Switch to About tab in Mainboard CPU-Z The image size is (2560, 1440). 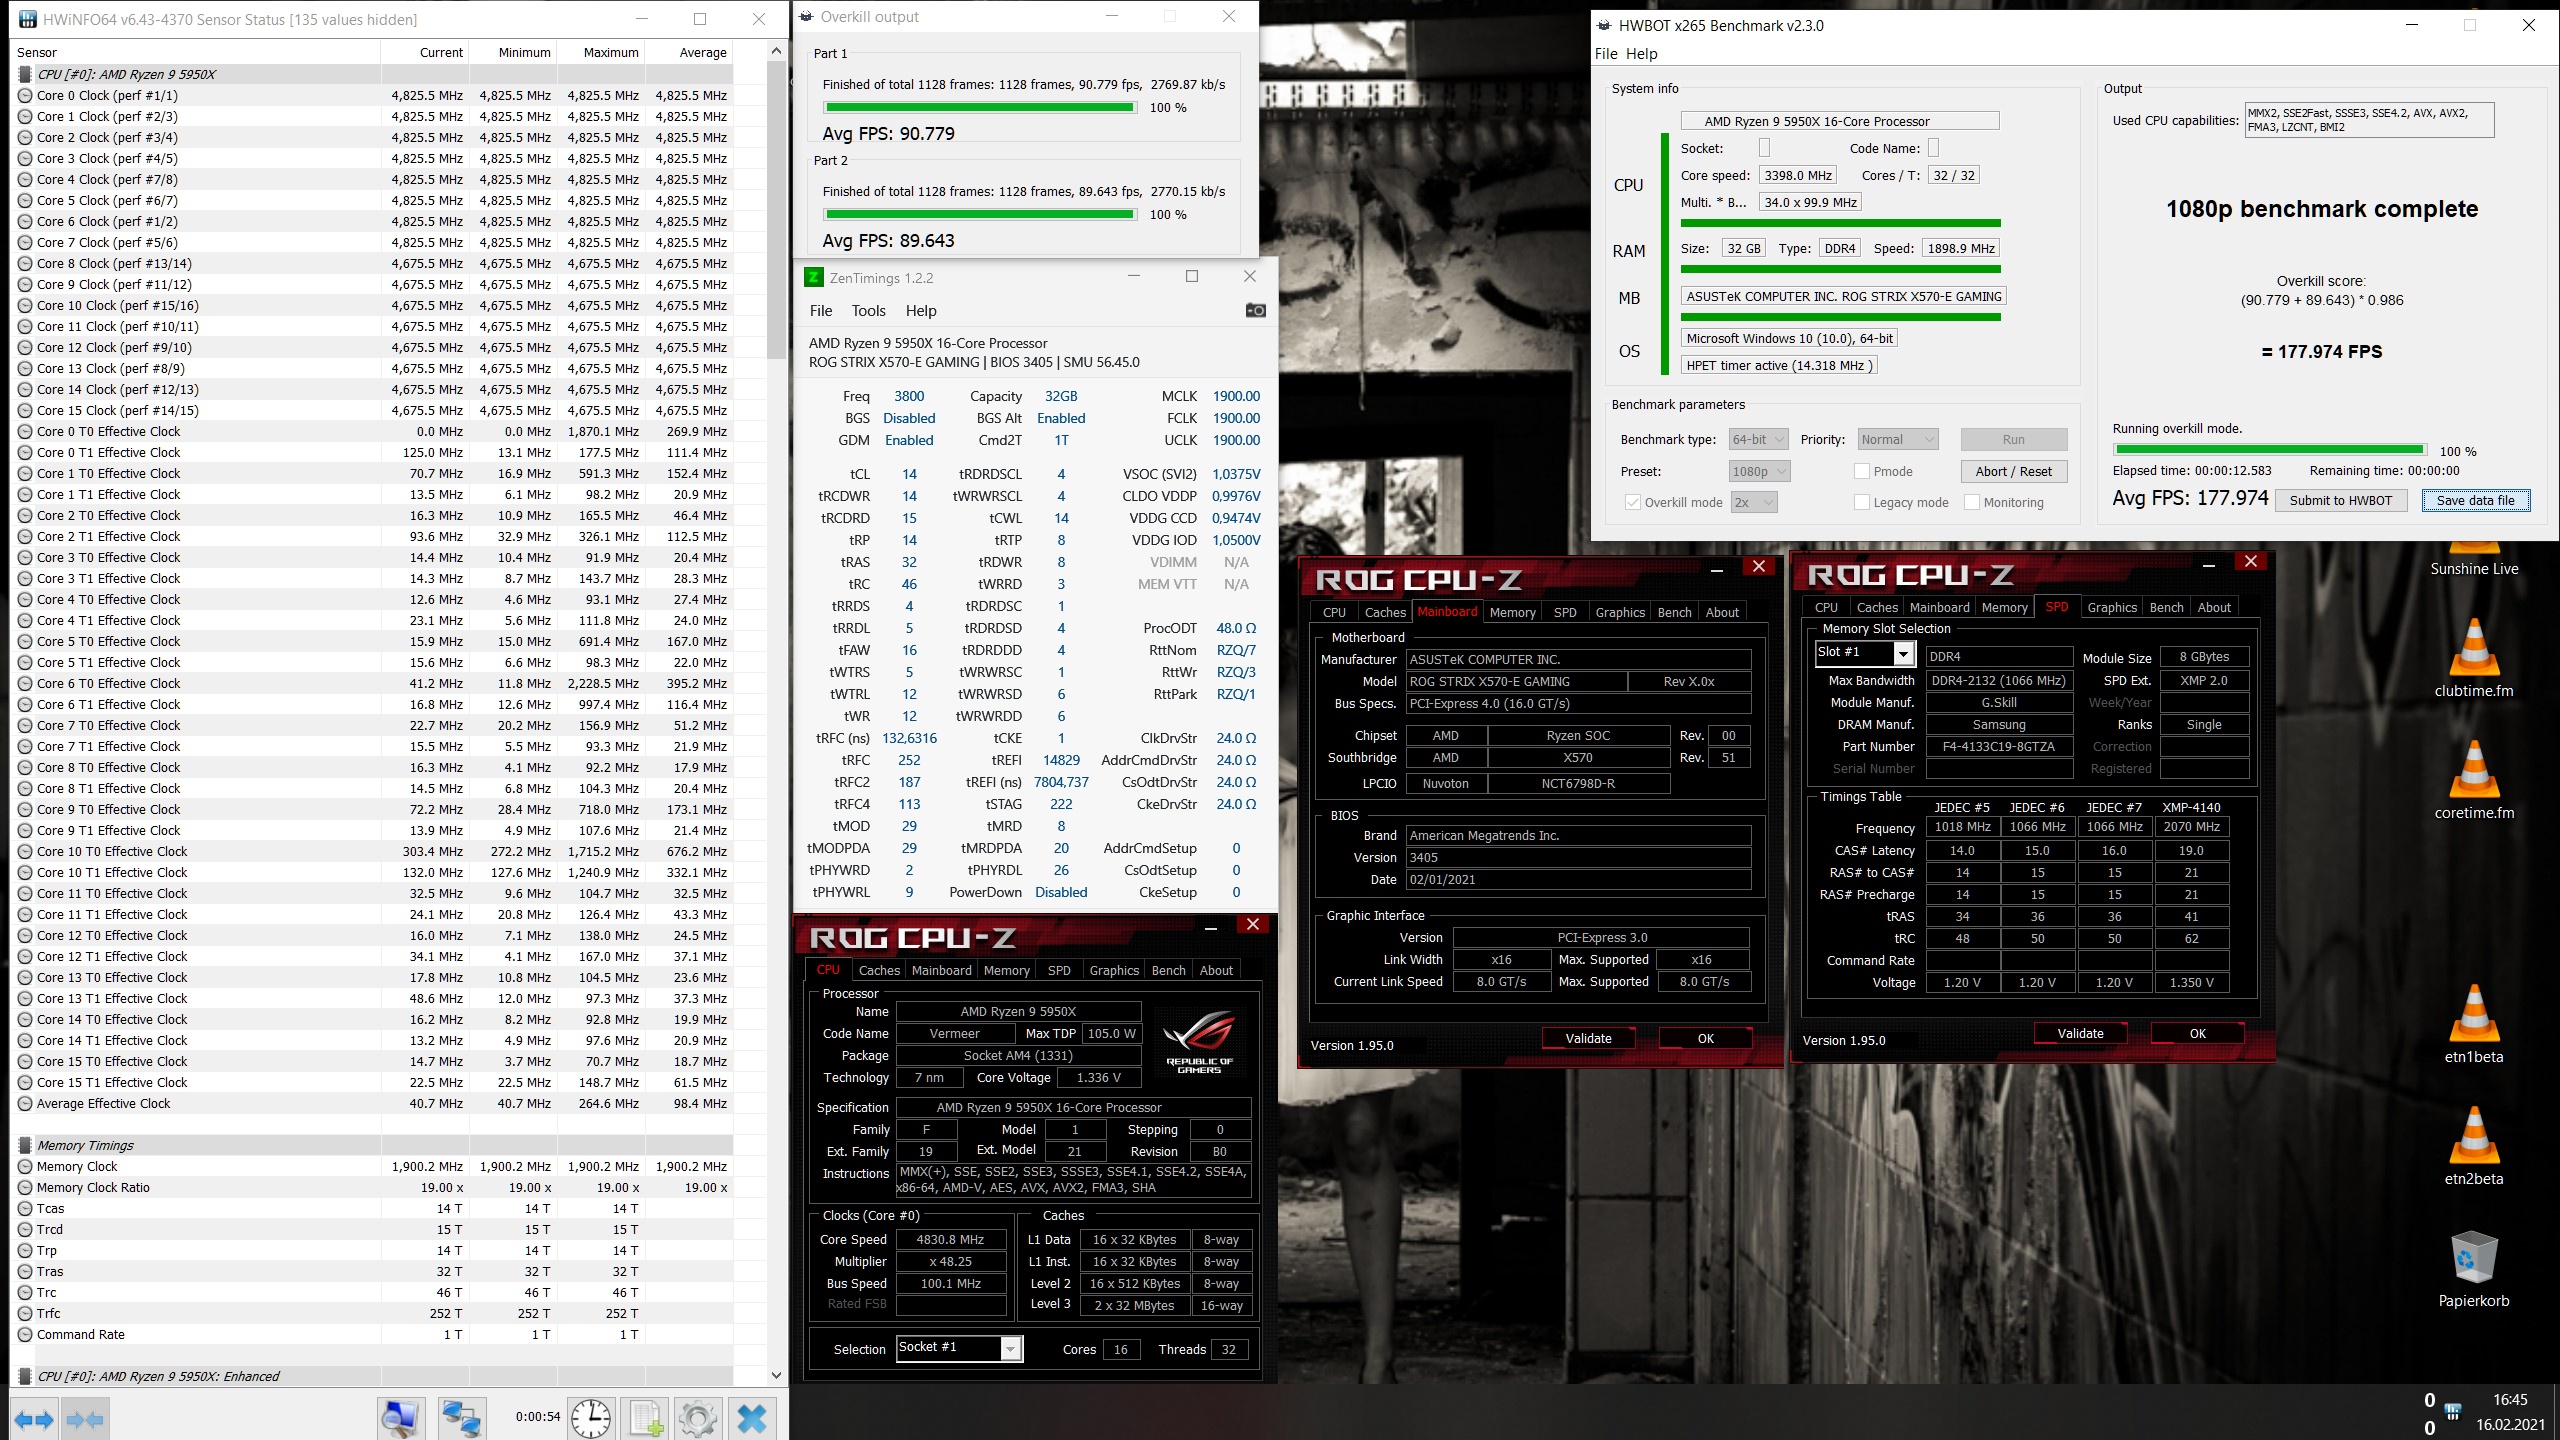click(1722, 612)
